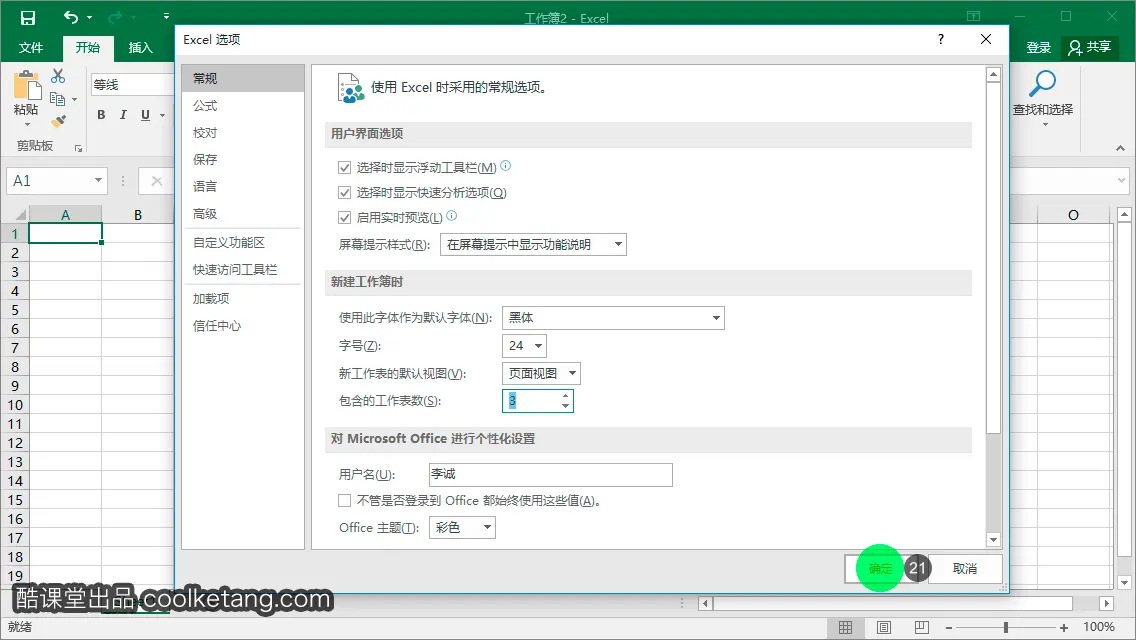1136x640 pixels.
Task: Toggle show Mini Toolbar on selection checkbox
Action: [345, 167]
